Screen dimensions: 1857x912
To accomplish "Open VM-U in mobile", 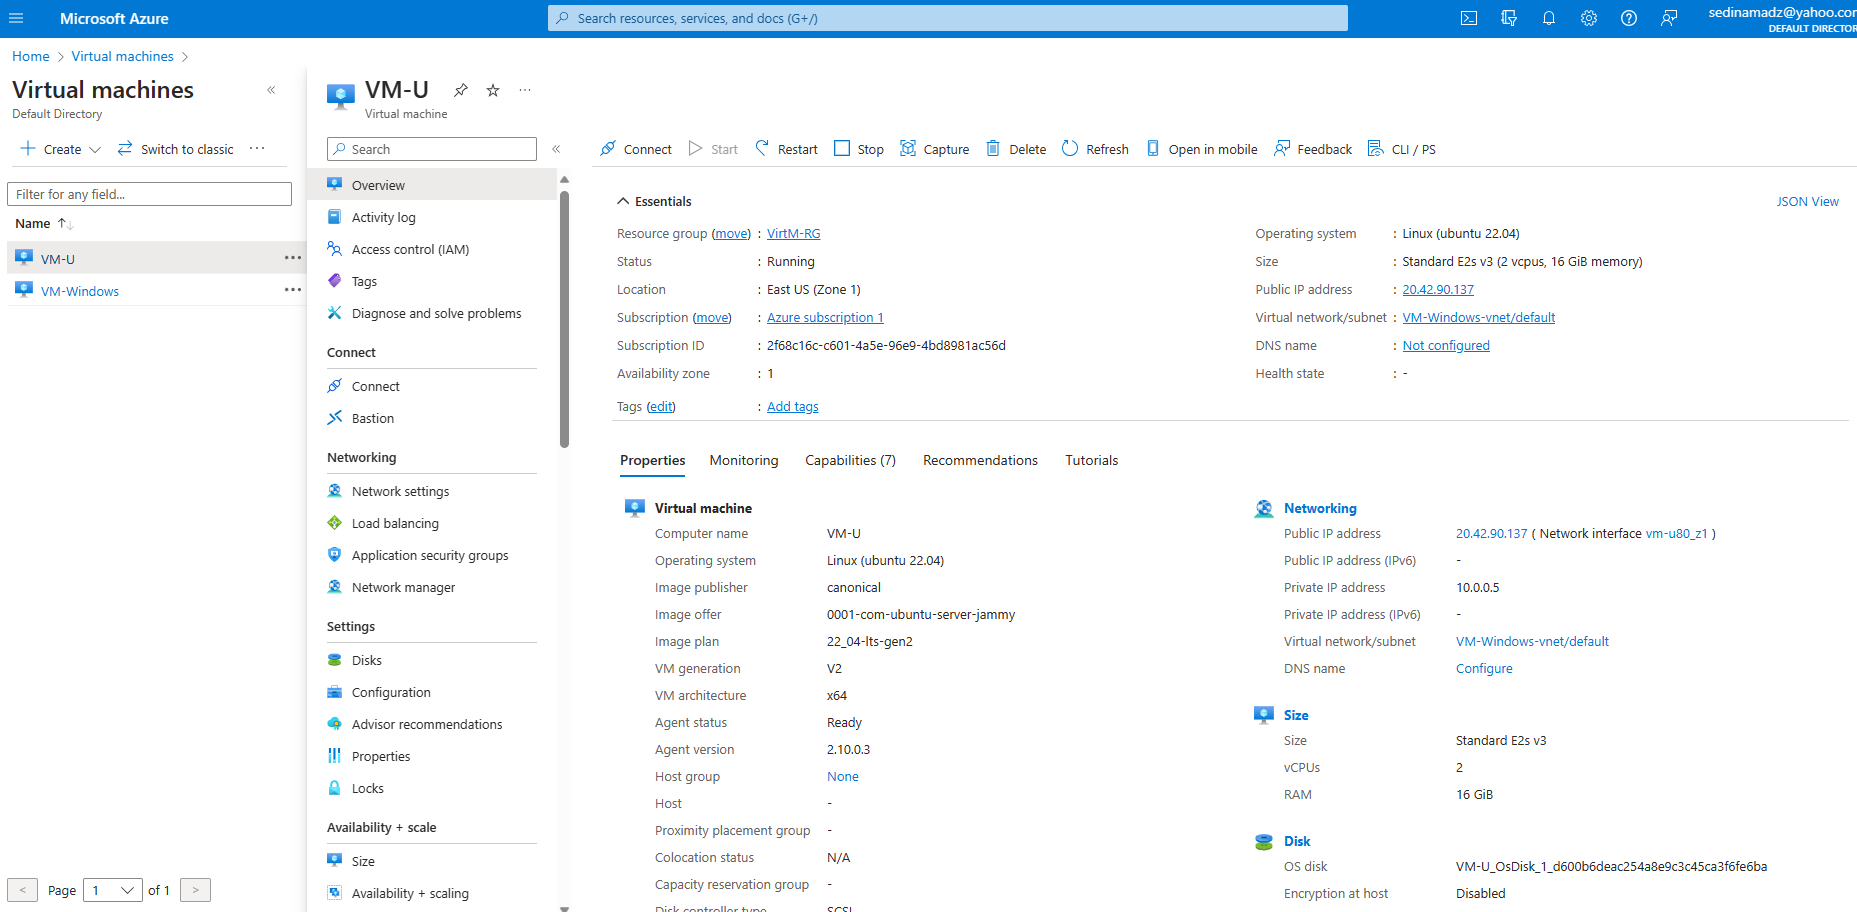I will [x=1201, y=148].
